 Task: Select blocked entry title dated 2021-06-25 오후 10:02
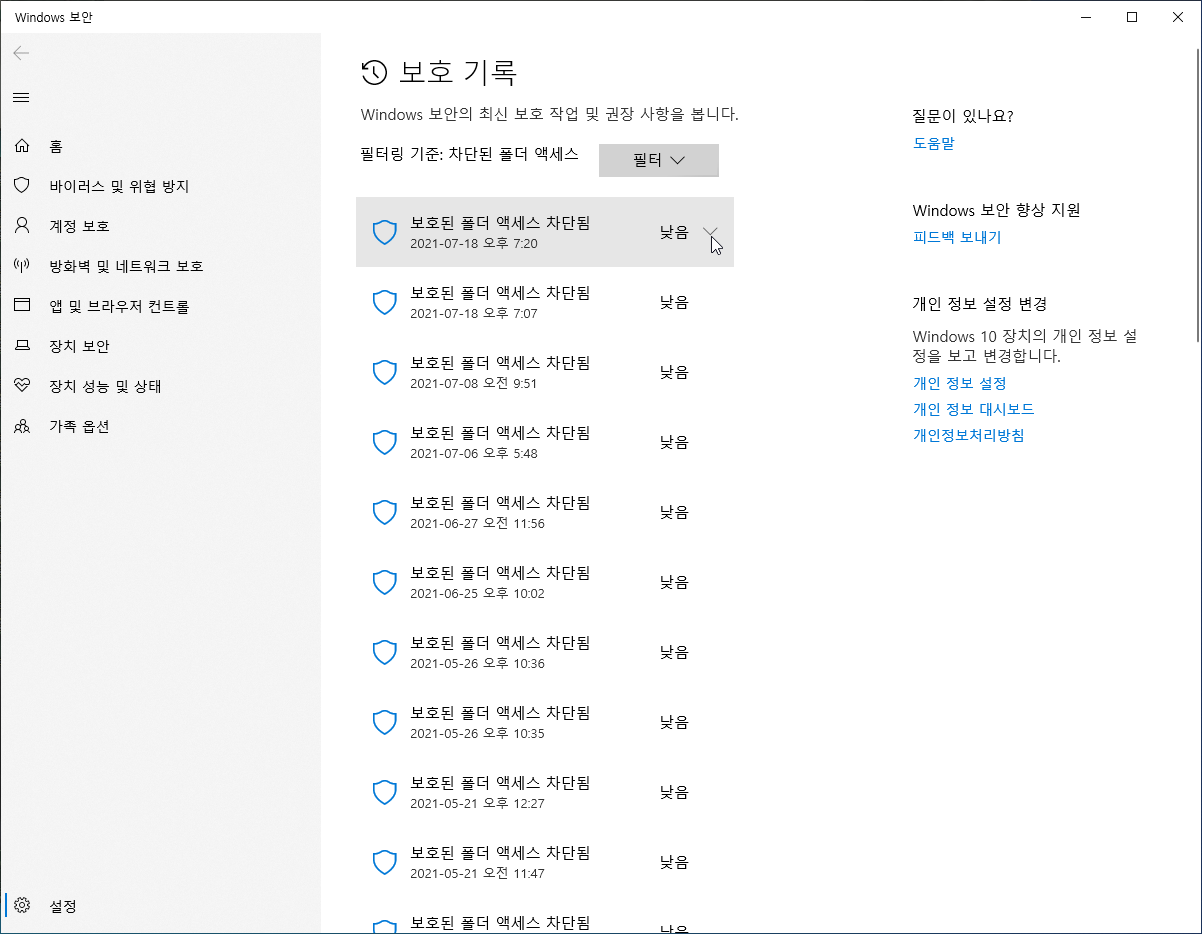(x=500, y=573)
